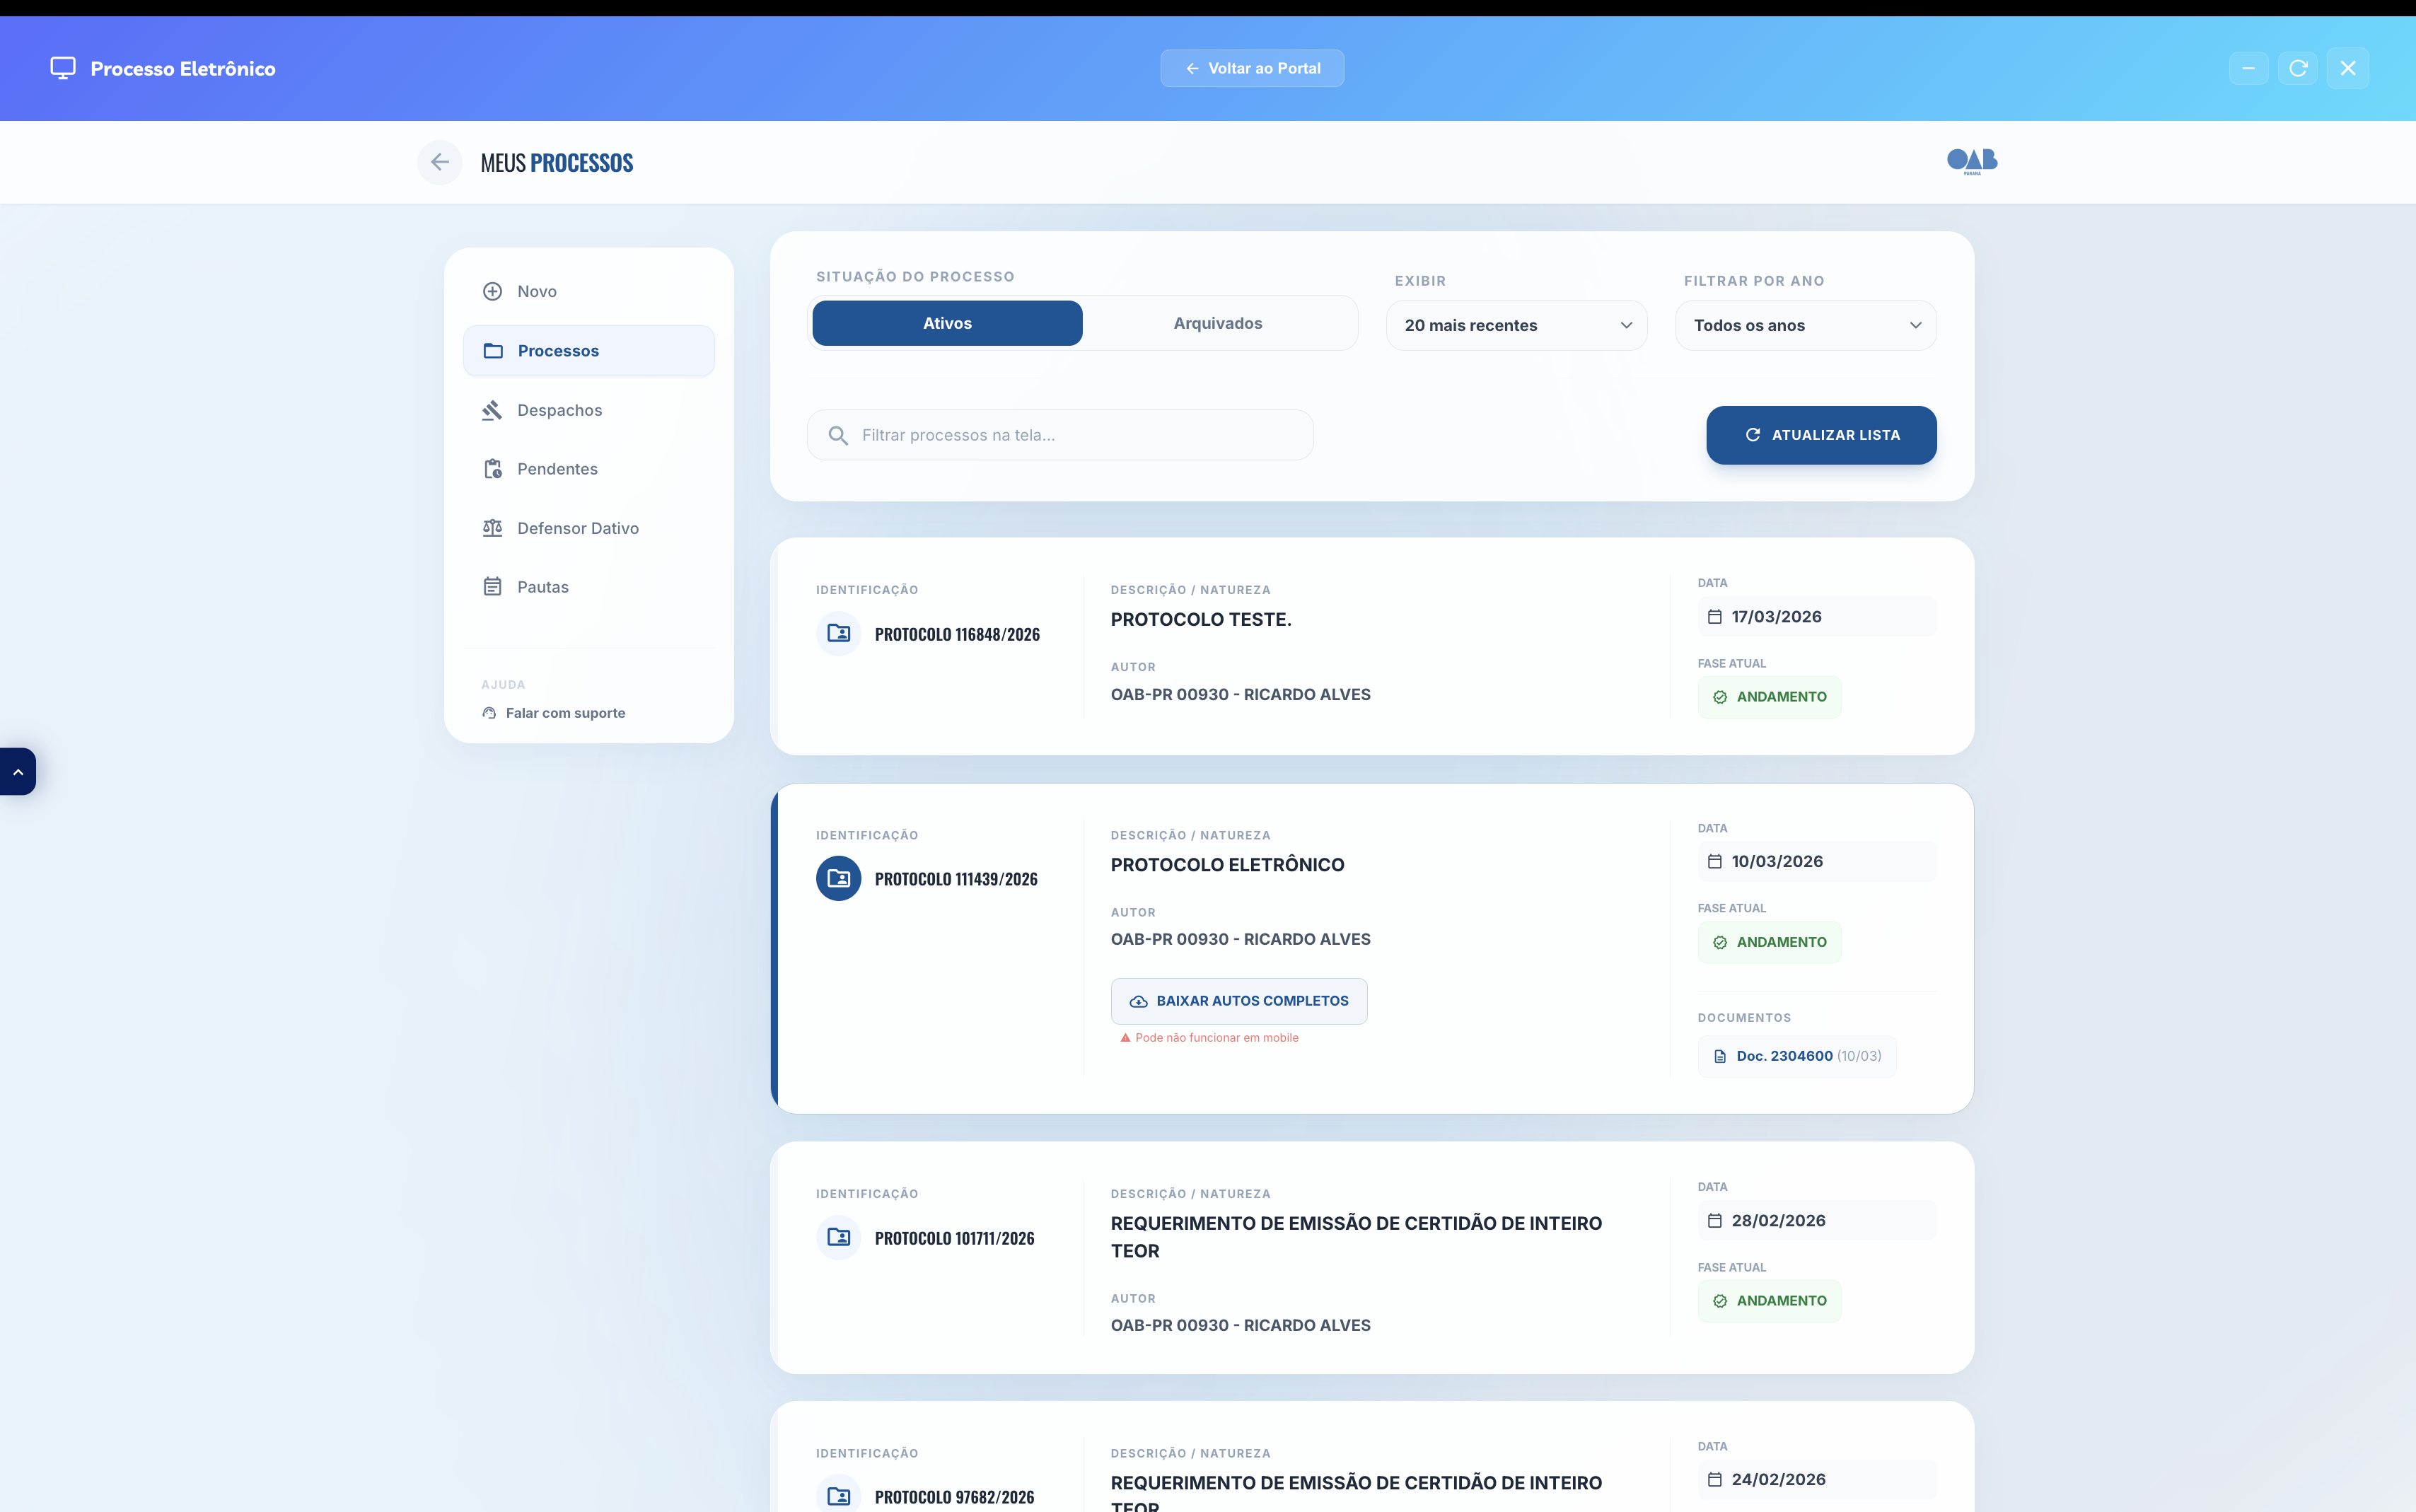
Task: Open the Exibir 20 mais recentes dropdown
Action: pyautogui.click(x=1516, y=325)
